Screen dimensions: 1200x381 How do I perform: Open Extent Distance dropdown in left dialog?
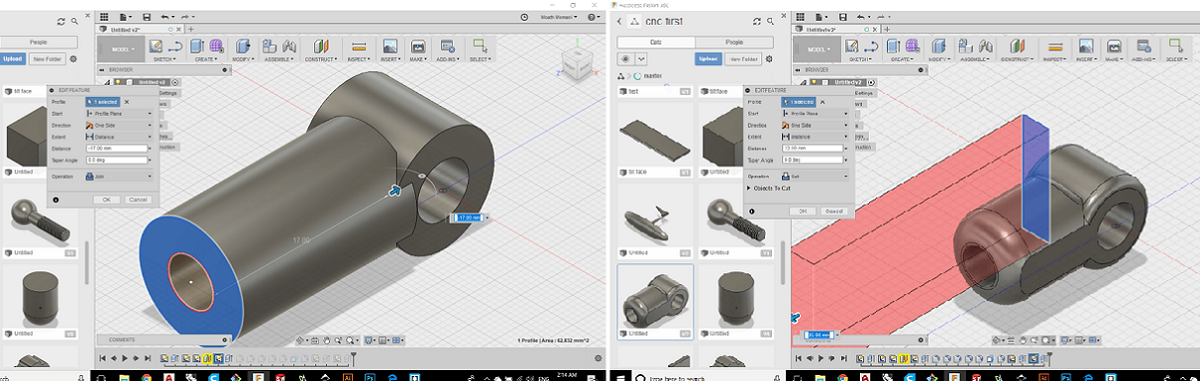point(120,137)
